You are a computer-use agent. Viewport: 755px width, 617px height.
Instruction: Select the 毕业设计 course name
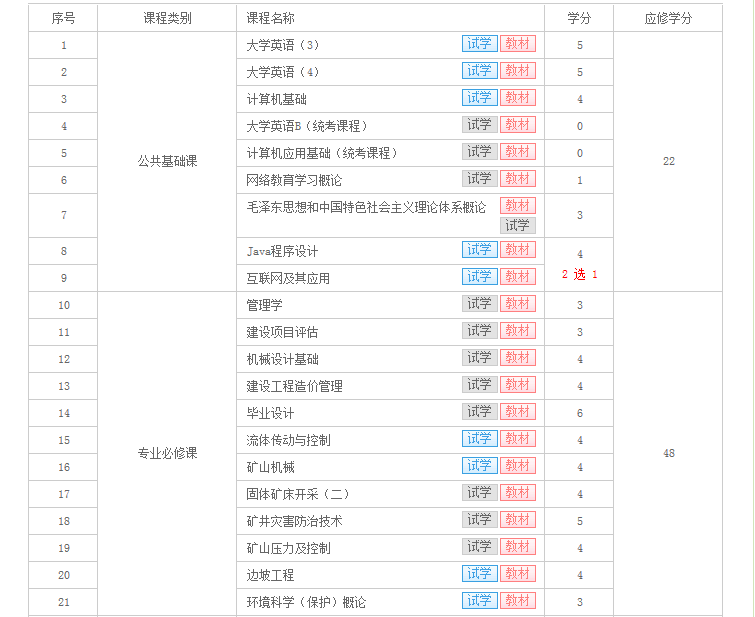pos(270,413)
